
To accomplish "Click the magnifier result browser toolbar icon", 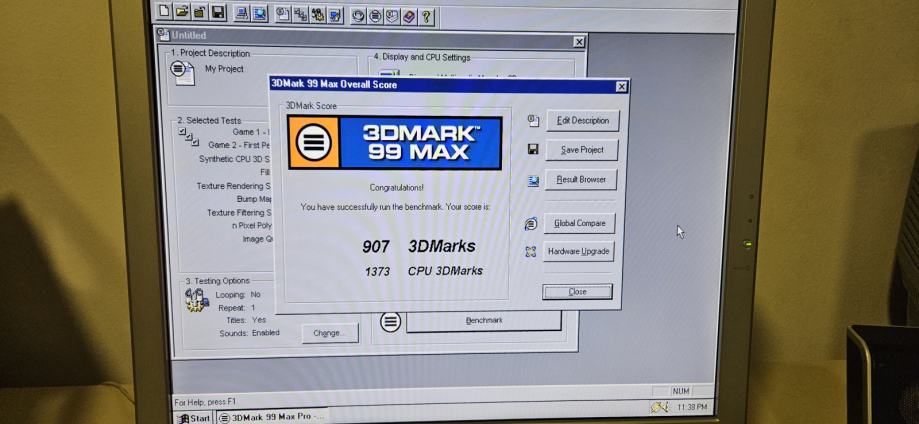I will pos(260,13).
